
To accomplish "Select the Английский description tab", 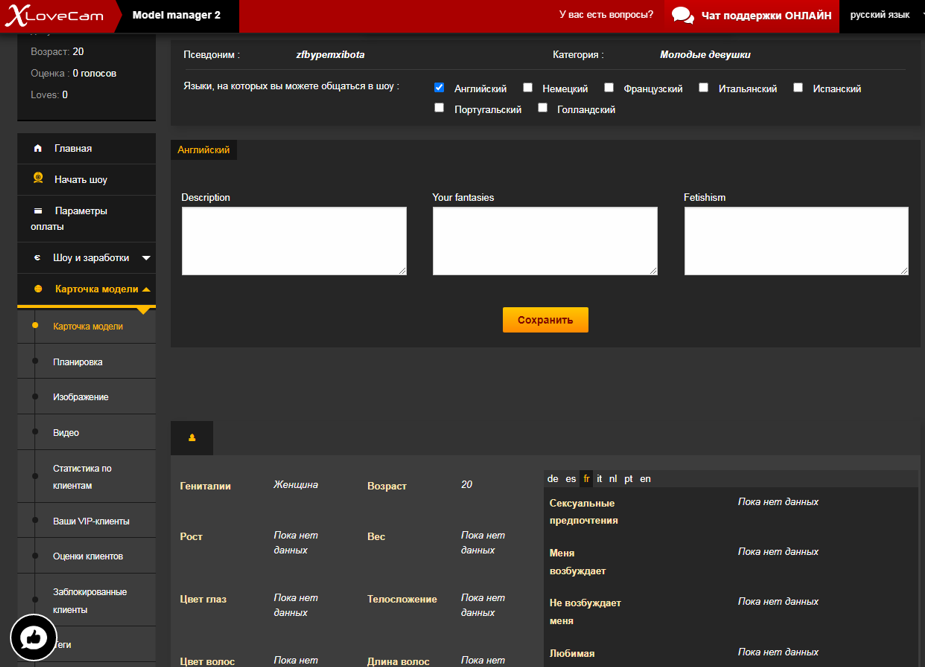I will tap(204, 150).
